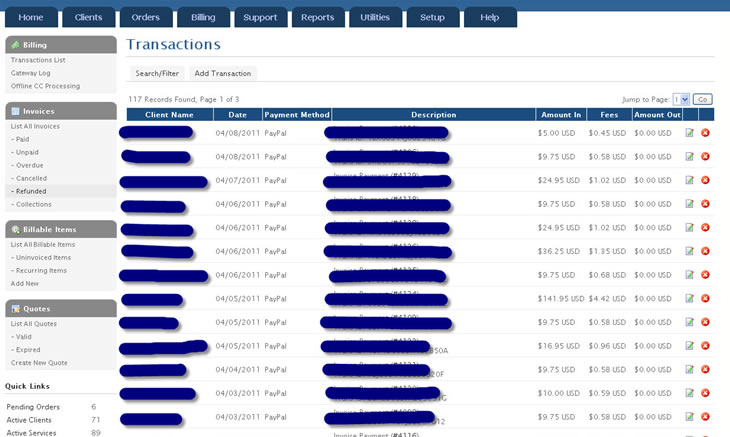Edit the 04/06/2011 $24.95 transaction
This screenshot has width=730, height=437.
click(689, 227)
